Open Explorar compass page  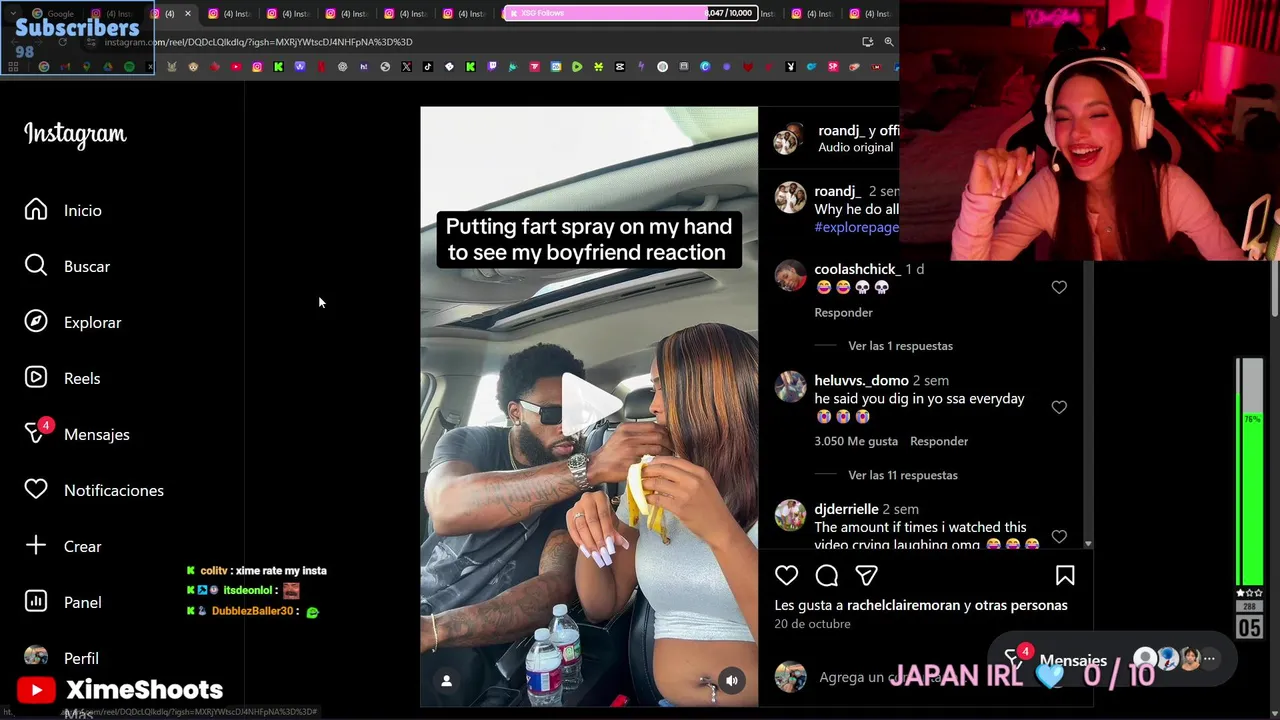[72, 322]
